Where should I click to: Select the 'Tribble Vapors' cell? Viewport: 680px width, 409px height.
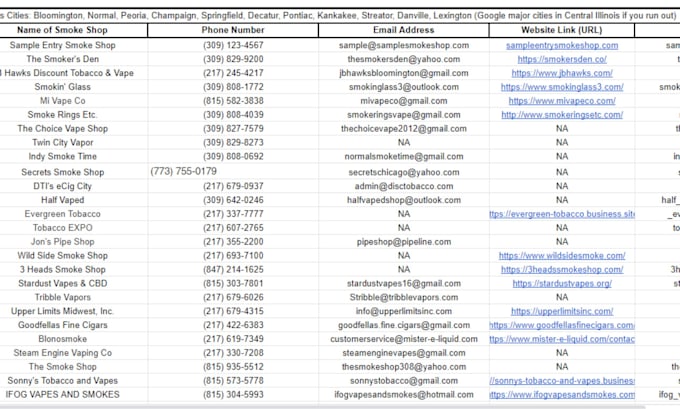click(73, 297)
